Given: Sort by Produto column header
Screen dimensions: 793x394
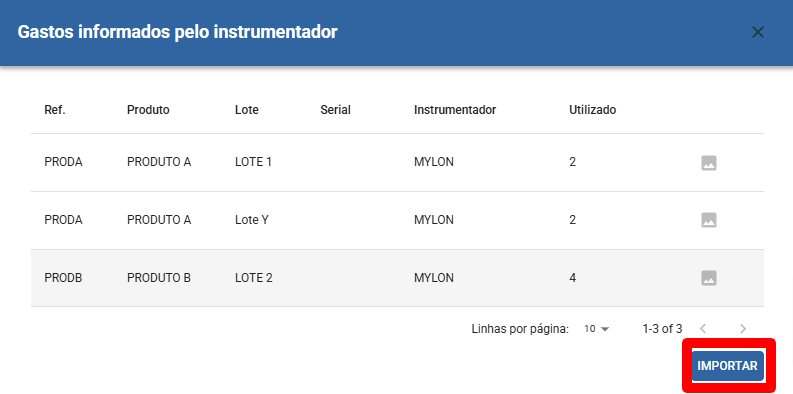Looking at the screenshot, I should click(x=148, y=110).
